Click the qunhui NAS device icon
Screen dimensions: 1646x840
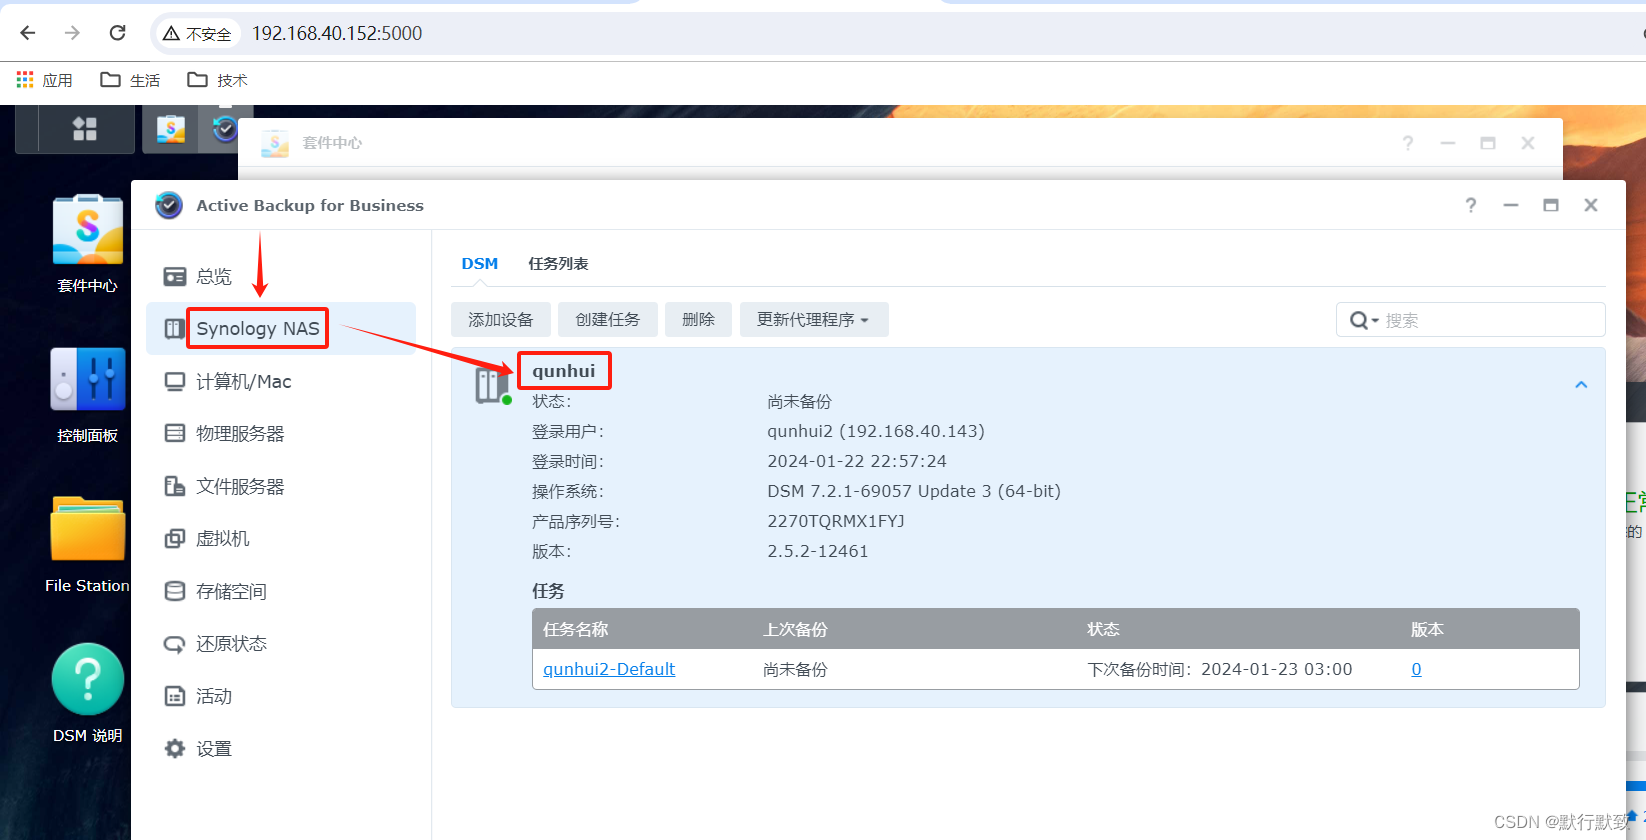pos(492,385)
